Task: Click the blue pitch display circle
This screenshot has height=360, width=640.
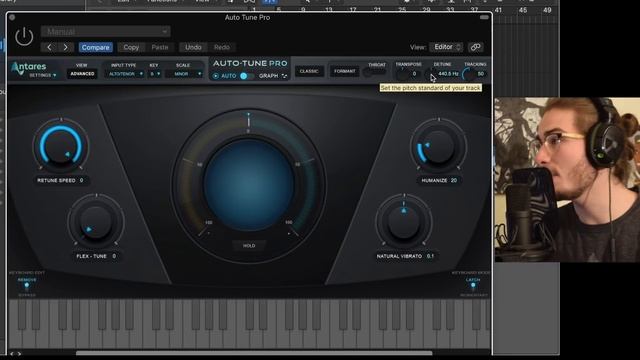Action: (x=249, y=185)
